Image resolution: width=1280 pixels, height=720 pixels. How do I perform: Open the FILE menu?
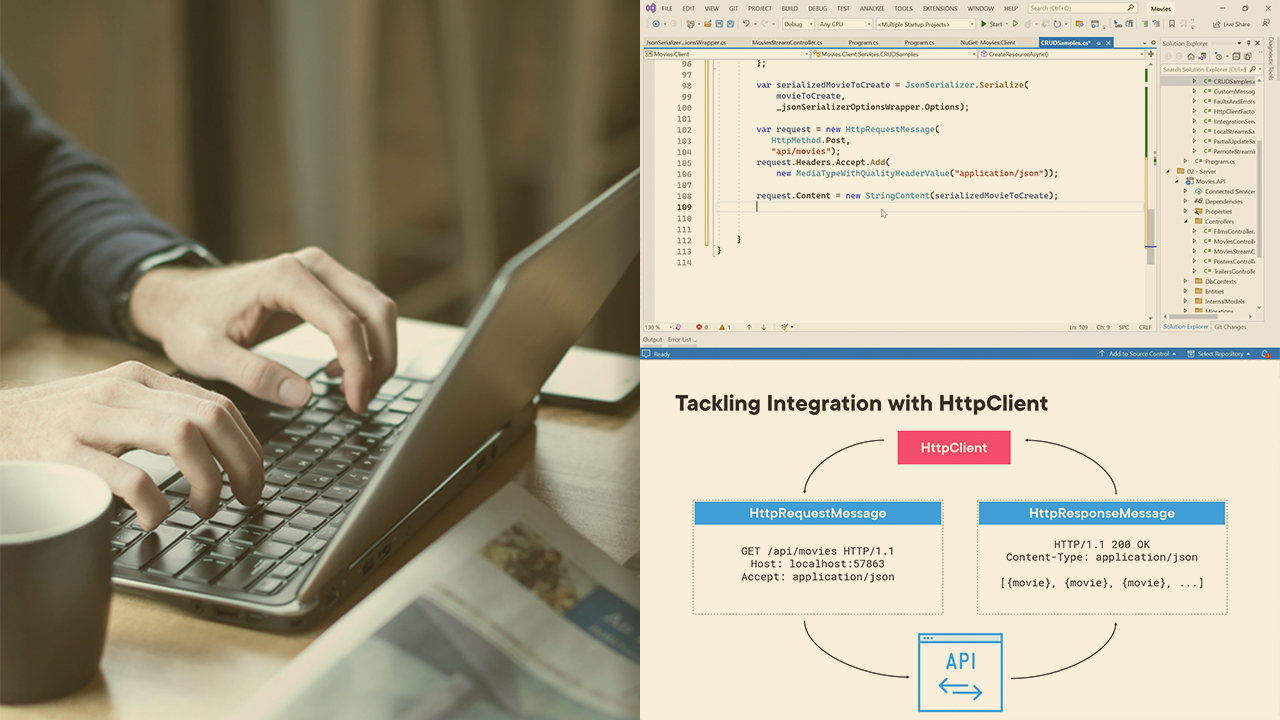coord(667,8)
